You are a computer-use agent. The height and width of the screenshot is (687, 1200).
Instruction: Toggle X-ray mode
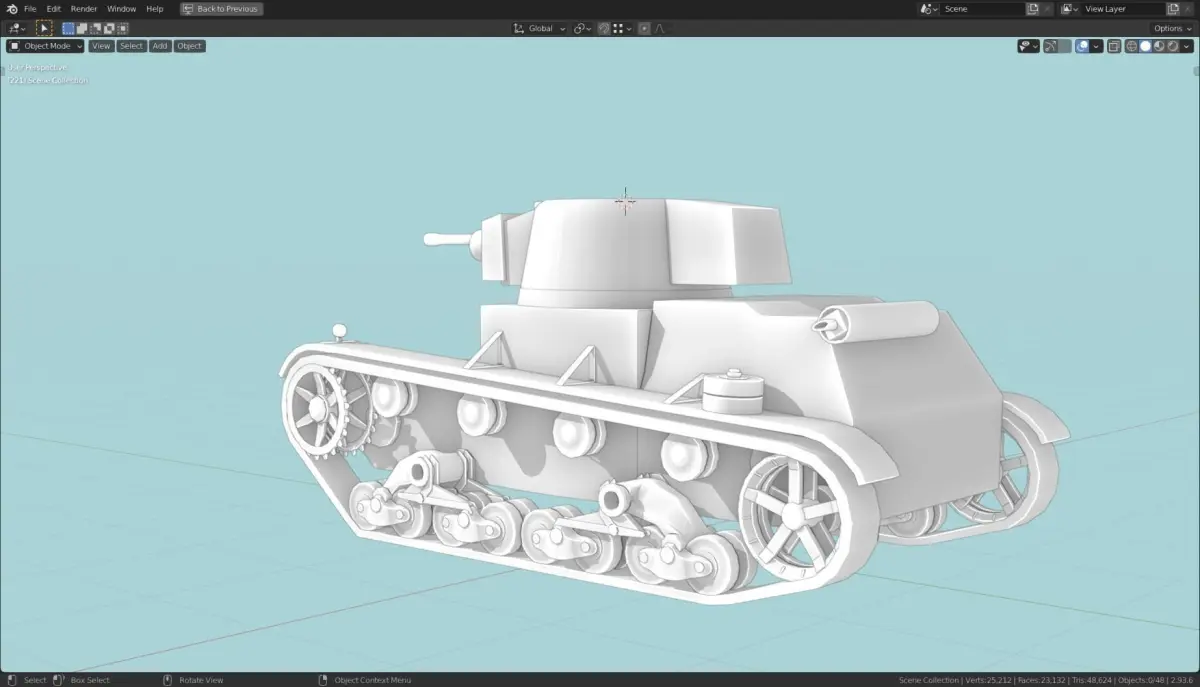point(1114,46)
